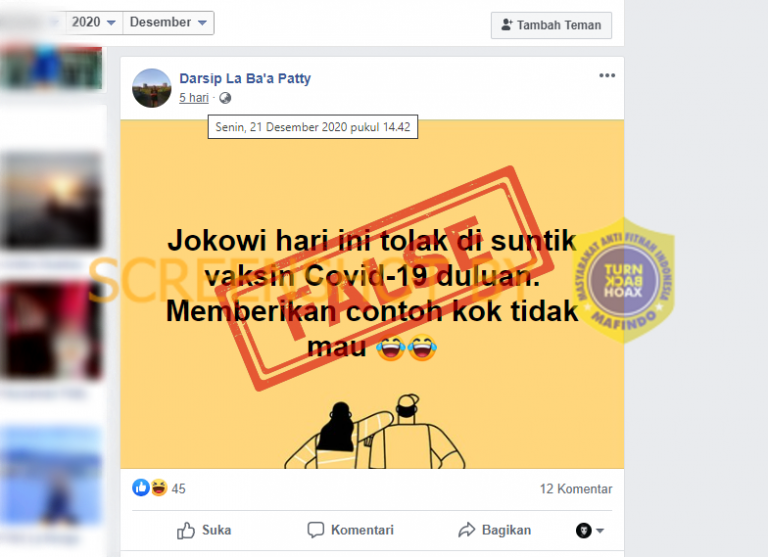Click the Komentari speech bubble button
Viewport: 768px width, 557px height.
click(x=350, y=530)
